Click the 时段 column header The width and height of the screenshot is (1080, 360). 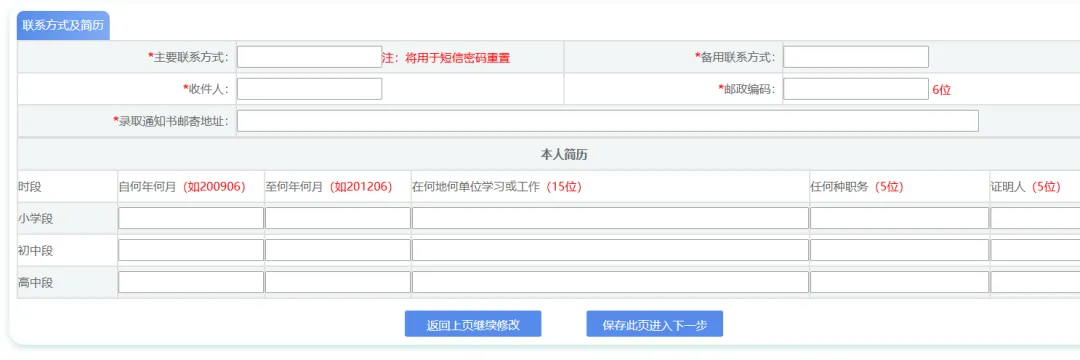pos(30,187)
